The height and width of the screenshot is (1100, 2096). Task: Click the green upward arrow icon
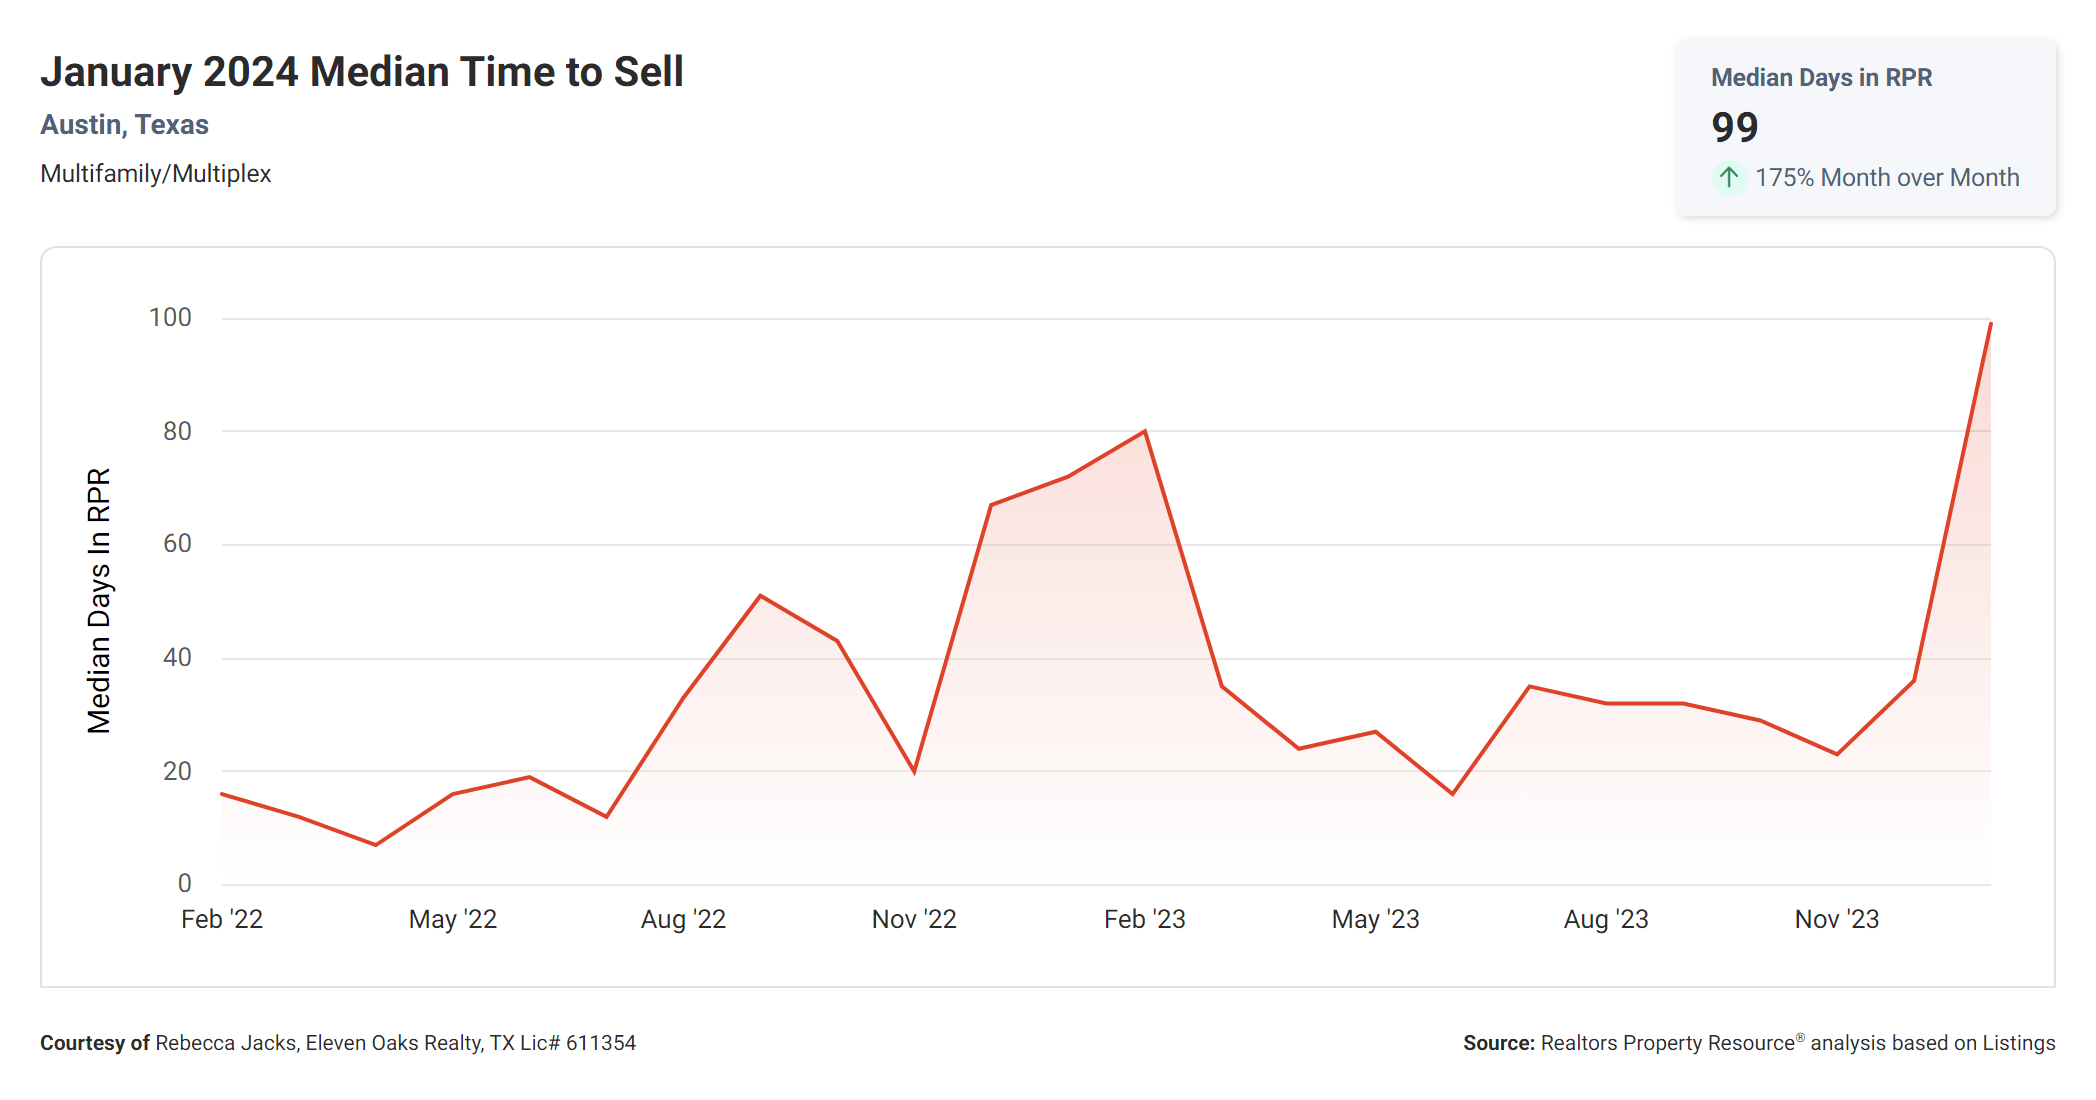(x=1728, y=178)
